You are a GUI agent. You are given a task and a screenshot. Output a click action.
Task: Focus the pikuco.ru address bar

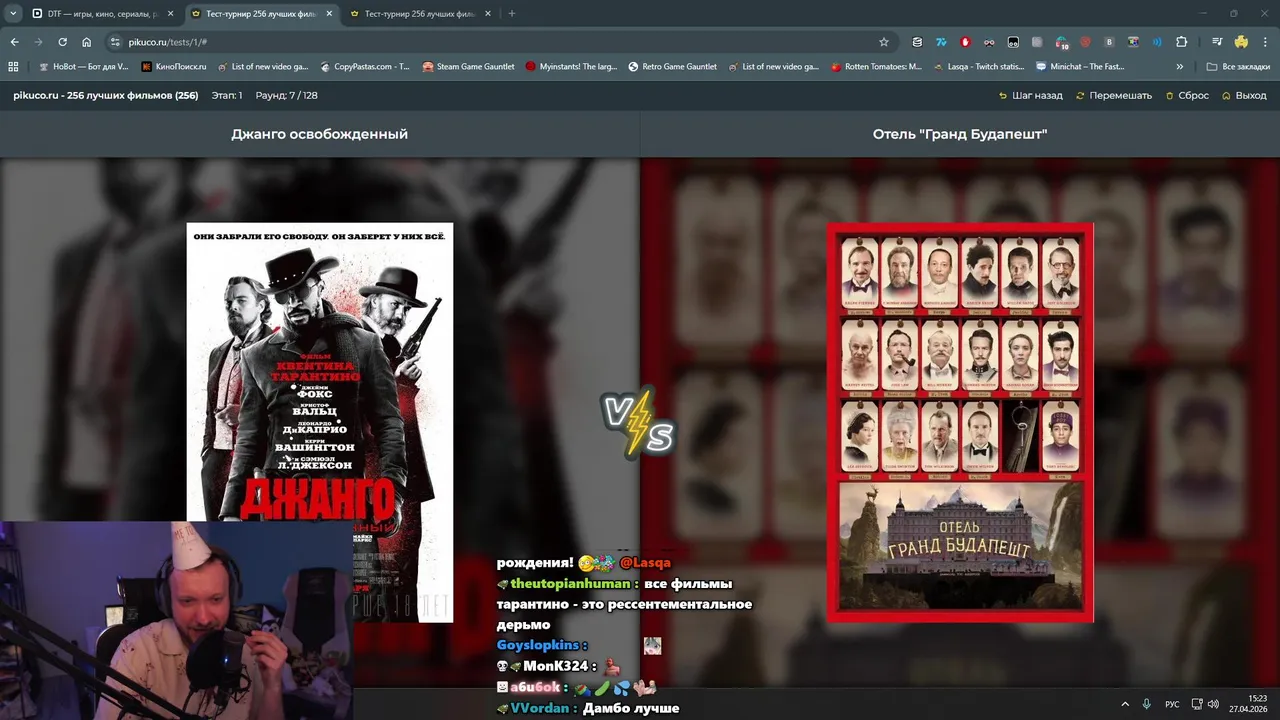500,42
